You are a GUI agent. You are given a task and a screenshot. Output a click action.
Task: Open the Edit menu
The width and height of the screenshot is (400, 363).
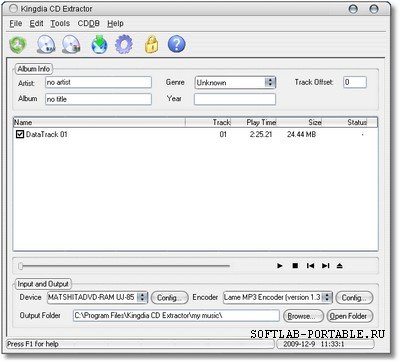tap(36, 23)
